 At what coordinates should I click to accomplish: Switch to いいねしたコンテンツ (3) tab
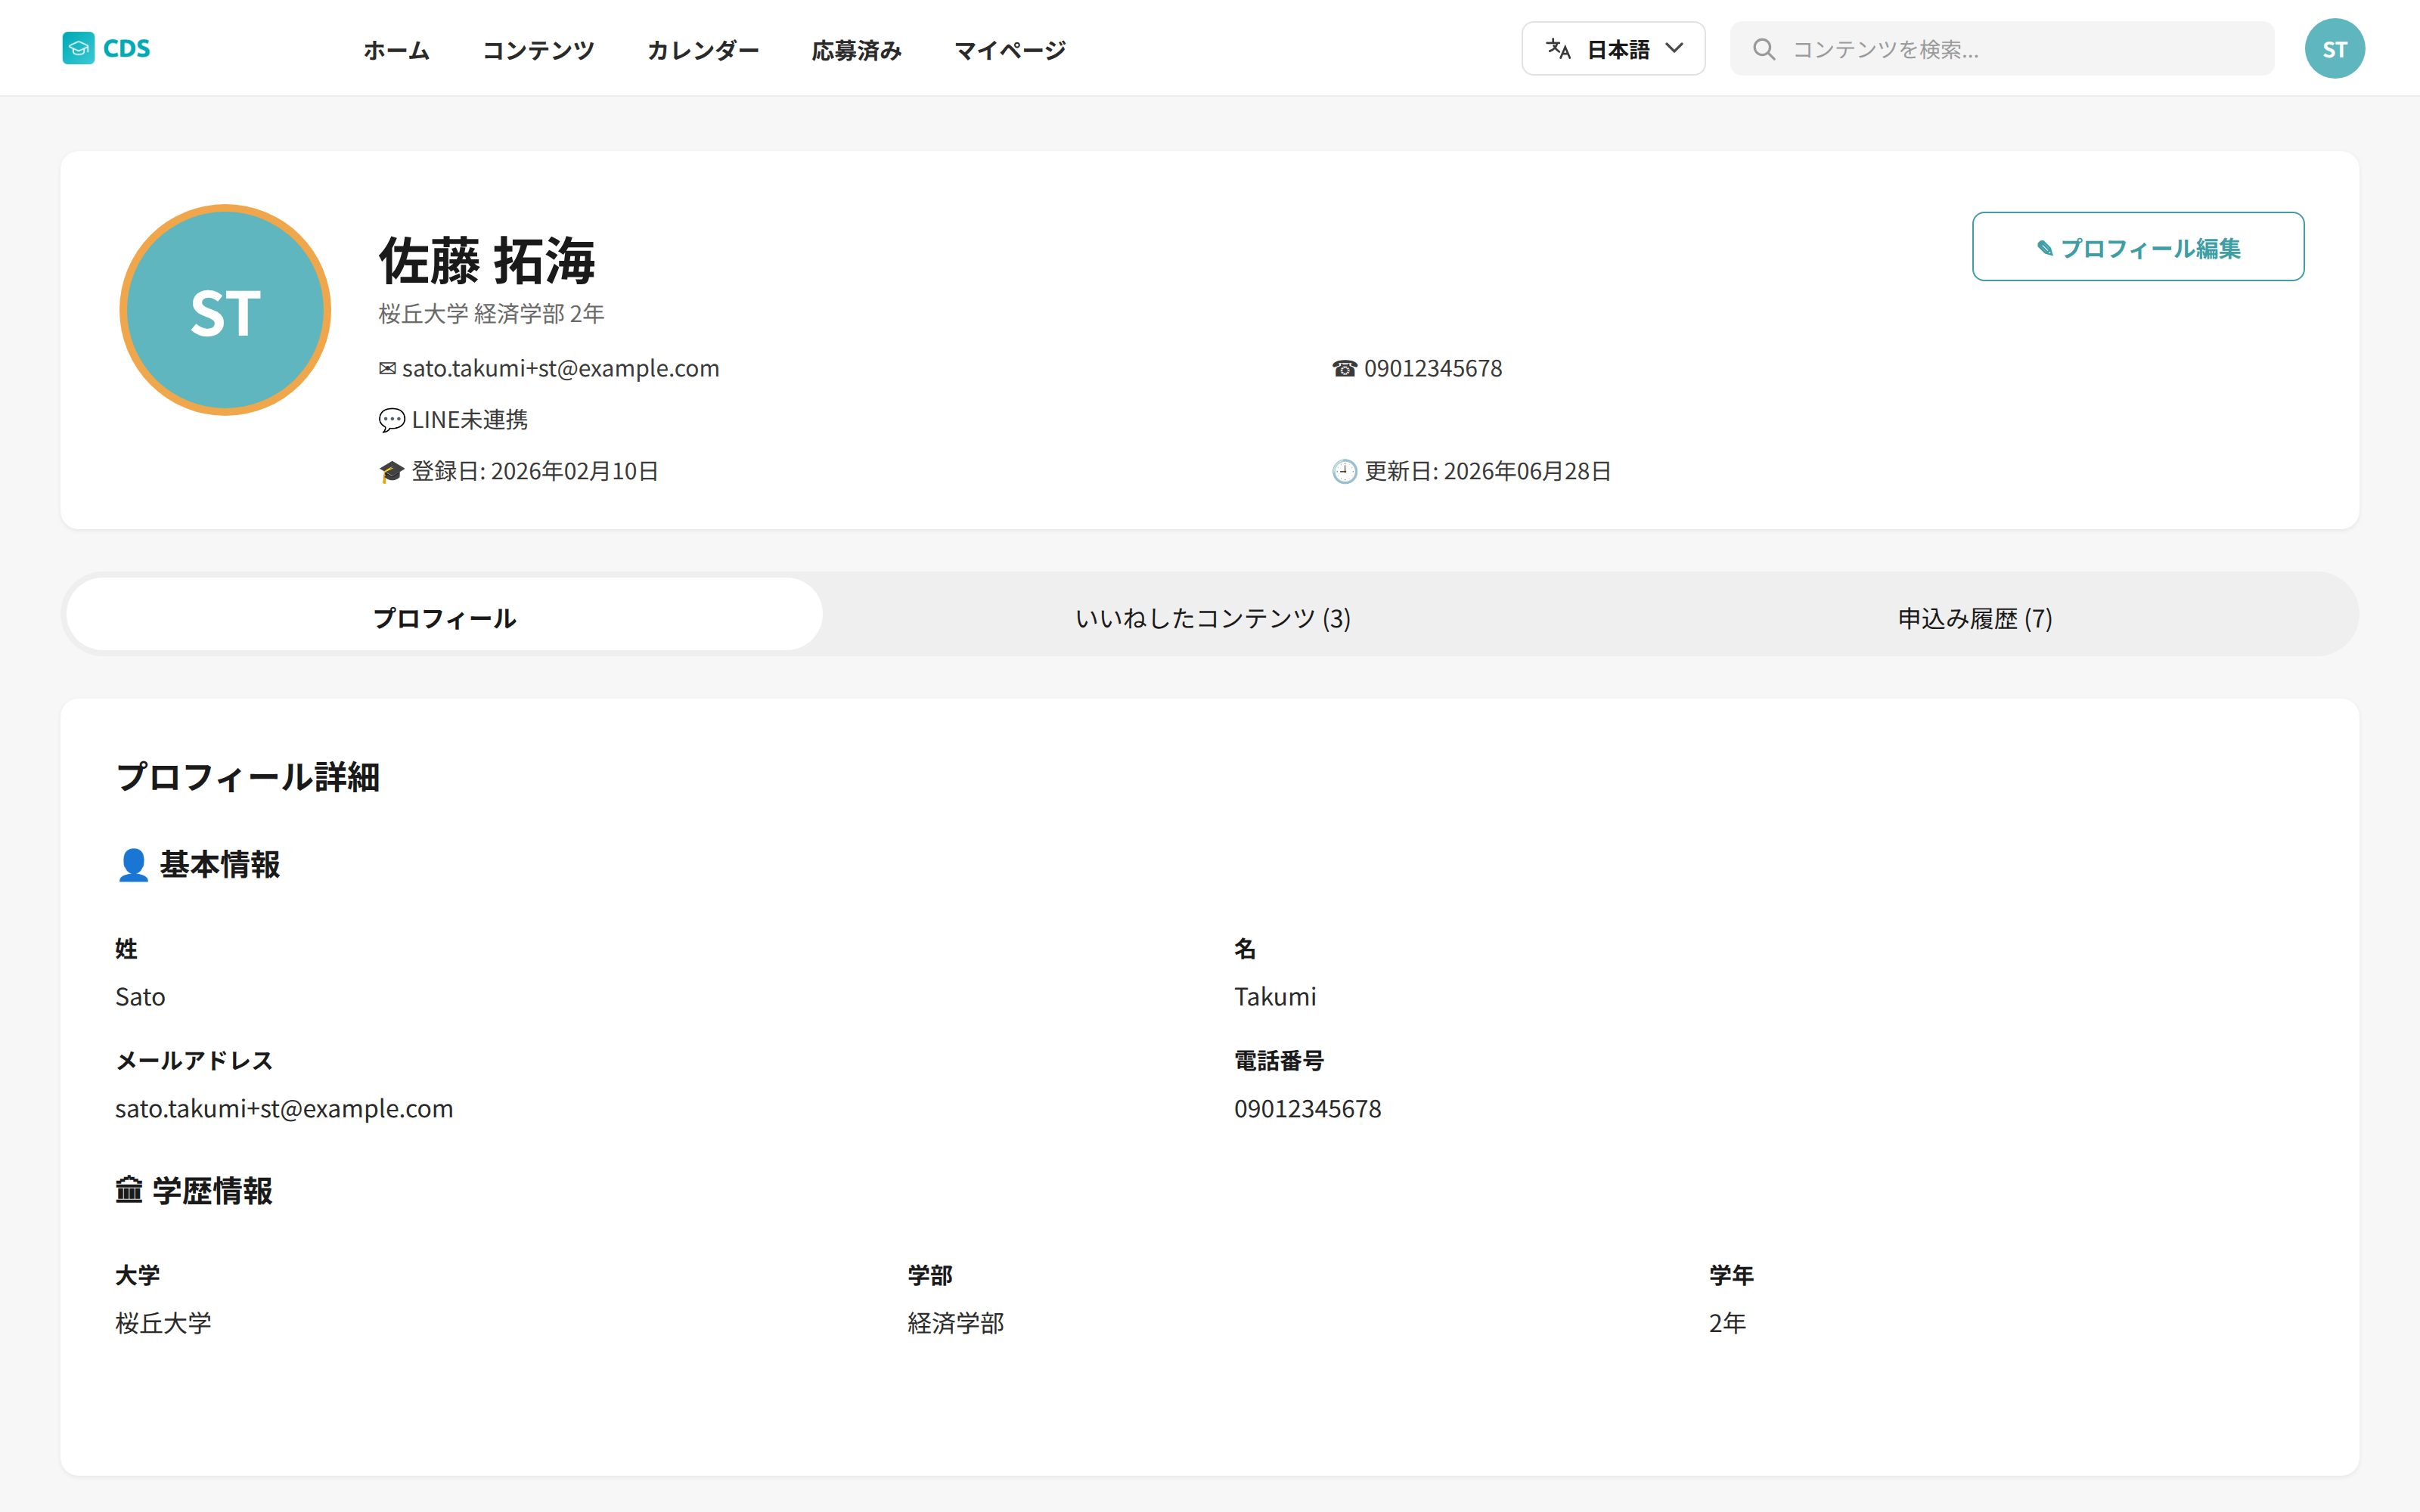pyautogui.click(x=1212, y=618)
